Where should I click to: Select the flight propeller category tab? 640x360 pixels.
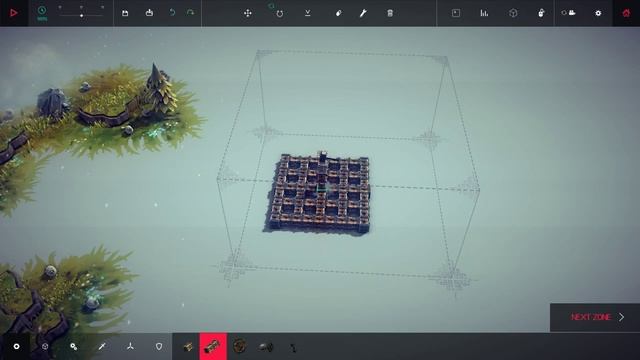point(130,347)
